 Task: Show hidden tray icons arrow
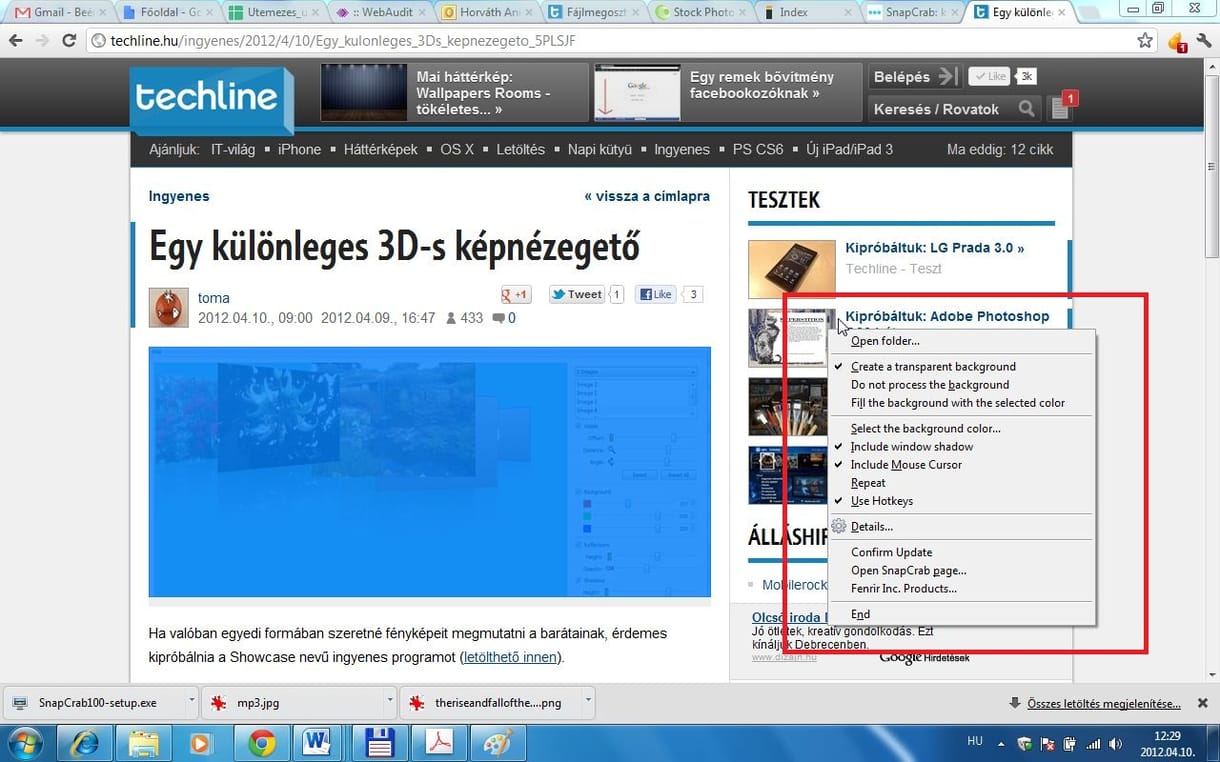click(1001, 744)
